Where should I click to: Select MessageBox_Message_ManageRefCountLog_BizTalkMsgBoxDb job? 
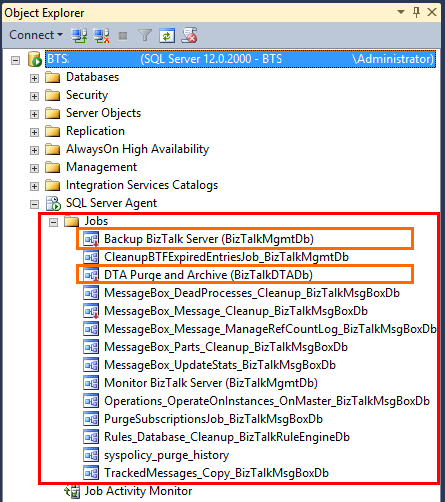point(270,329)
